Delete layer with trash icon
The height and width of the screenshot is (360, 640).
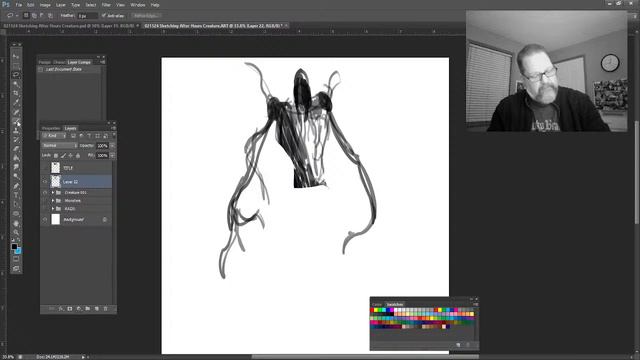pyautogui.click(x=106, y=309)
